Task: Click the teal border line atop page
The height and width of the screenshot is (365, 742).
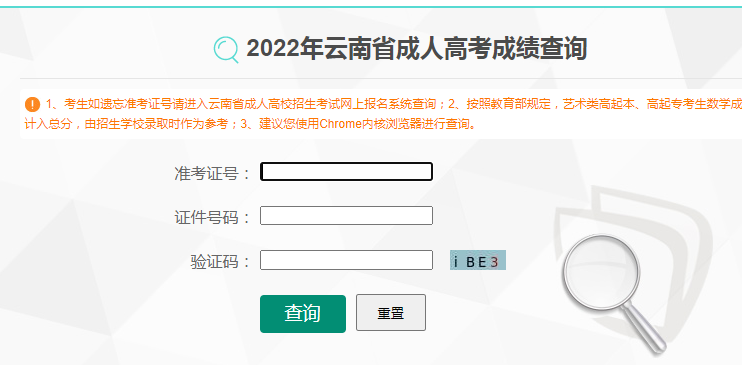Action: click(371, 7)
